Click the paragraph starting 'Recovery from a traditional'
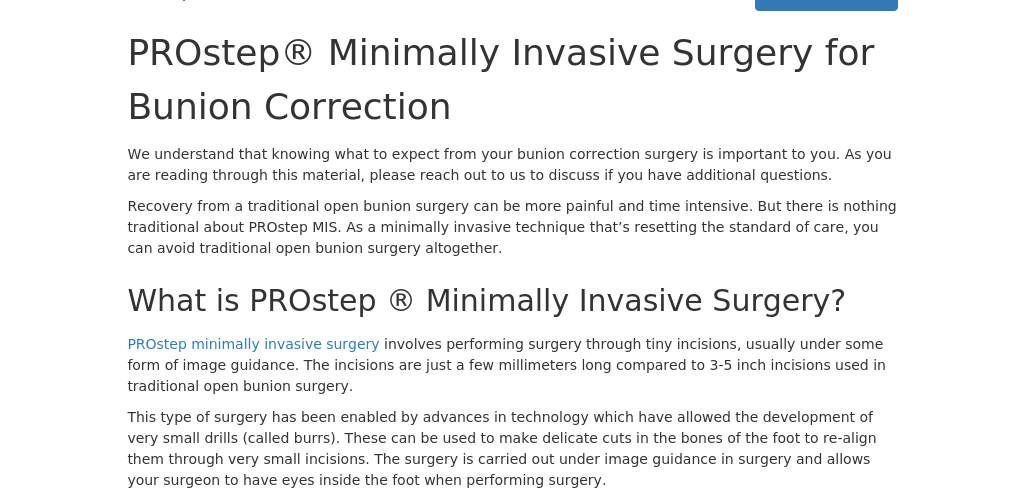1025x500 pixels. point(511,227)
